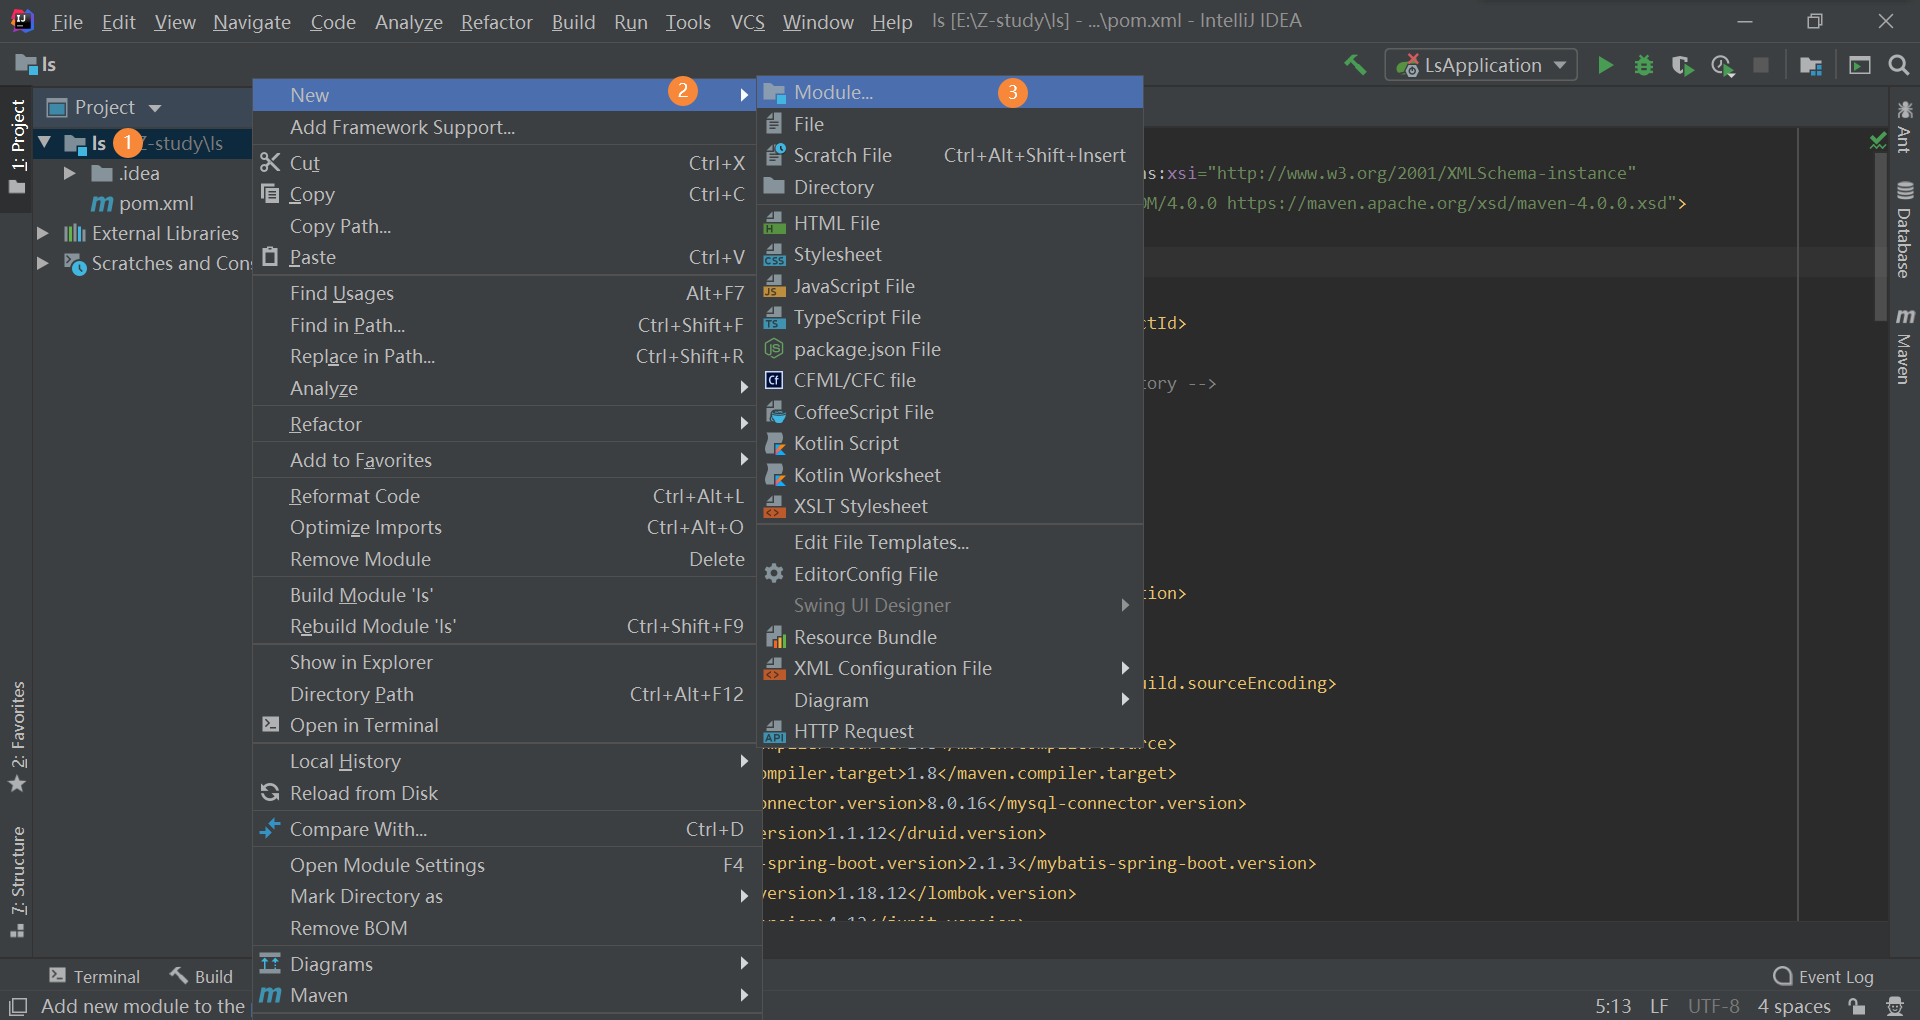Expand Local History submenu
Image resolution: width=1920 pixels, height=1020 pixels.
(x=507, y=761)
